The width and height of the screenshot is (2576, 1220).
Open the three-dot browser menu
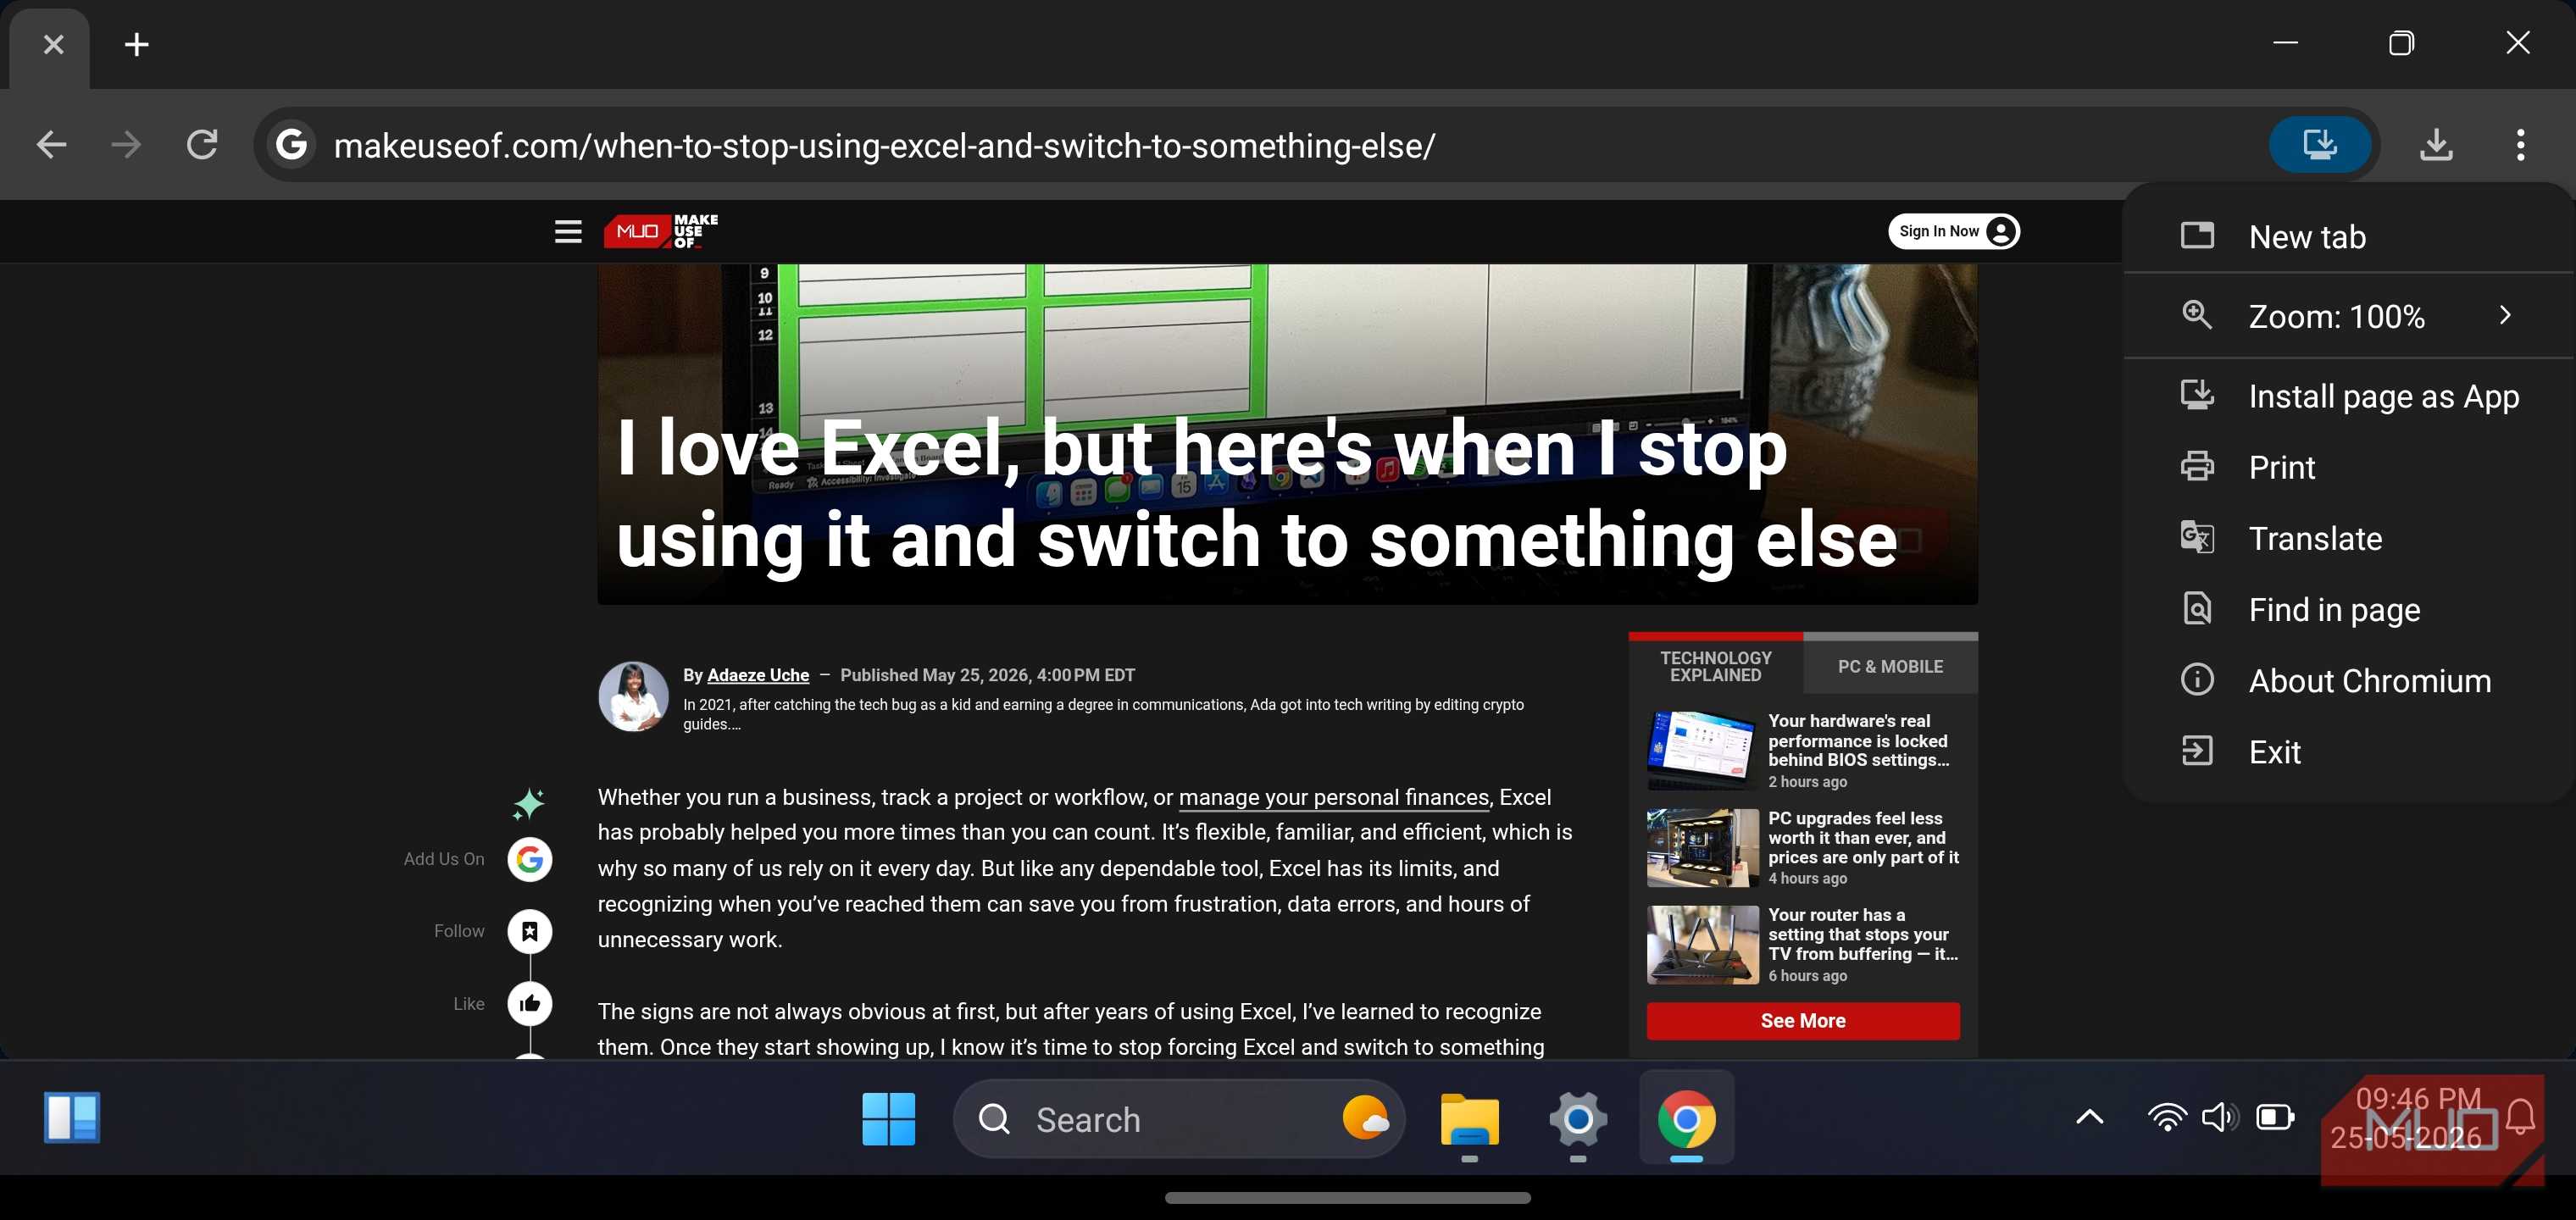pos(2520,145)
